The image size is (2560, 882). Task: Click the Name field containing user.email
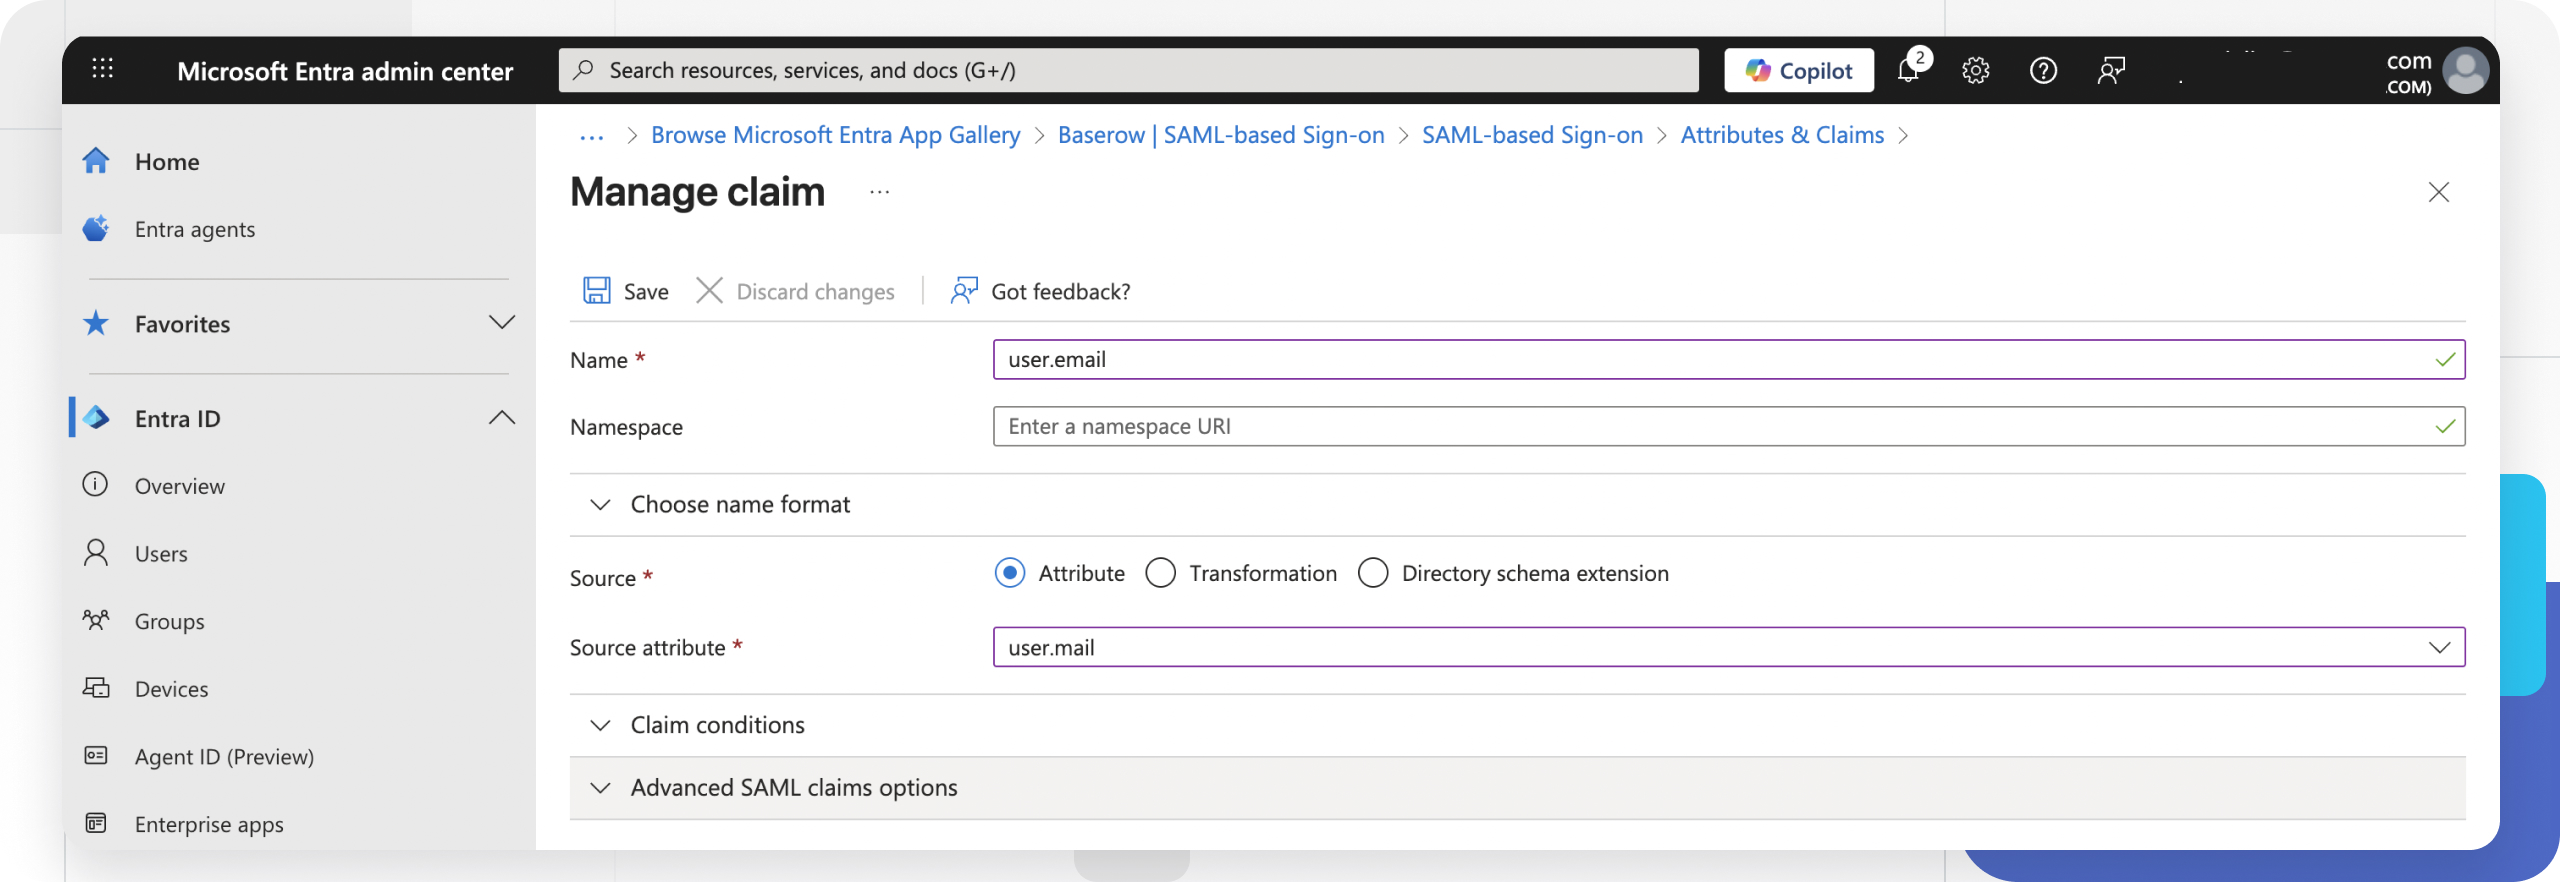pyautogui.click(x=1729, y=359)
